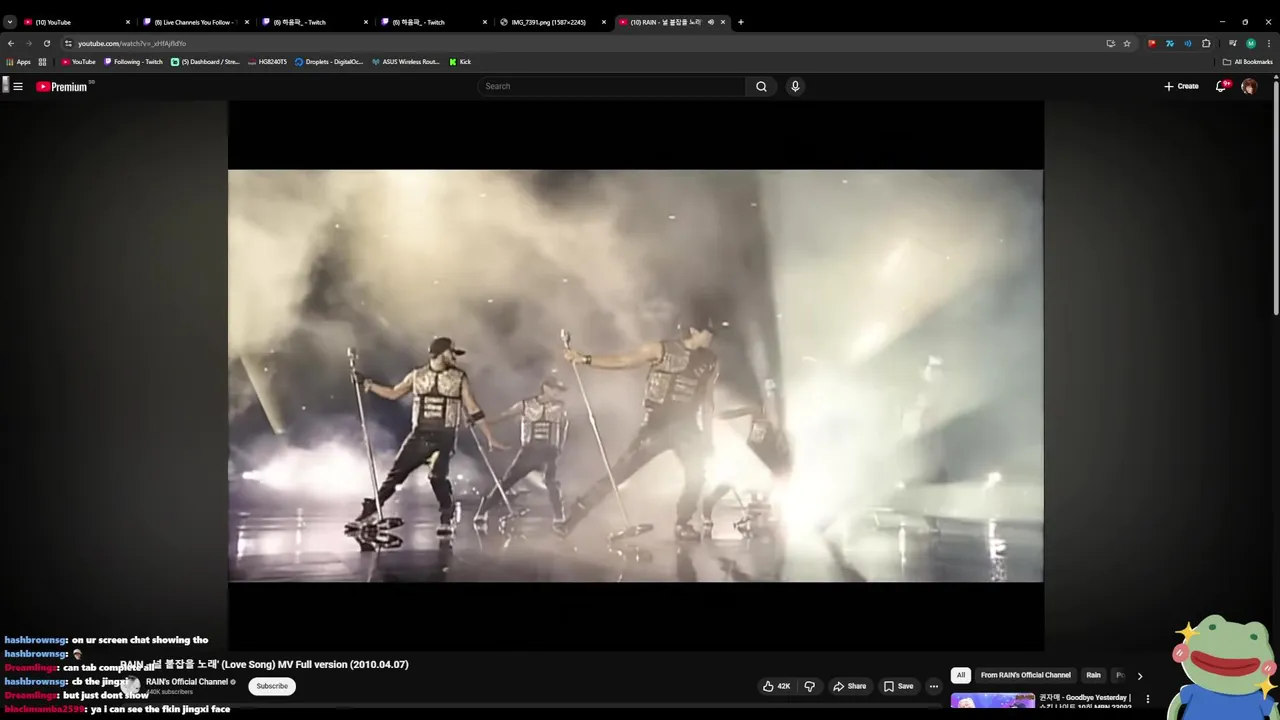Subscribe to RAIN's Official Channel
Viewport: 1280px width, 720px height.
coord(272,686)
